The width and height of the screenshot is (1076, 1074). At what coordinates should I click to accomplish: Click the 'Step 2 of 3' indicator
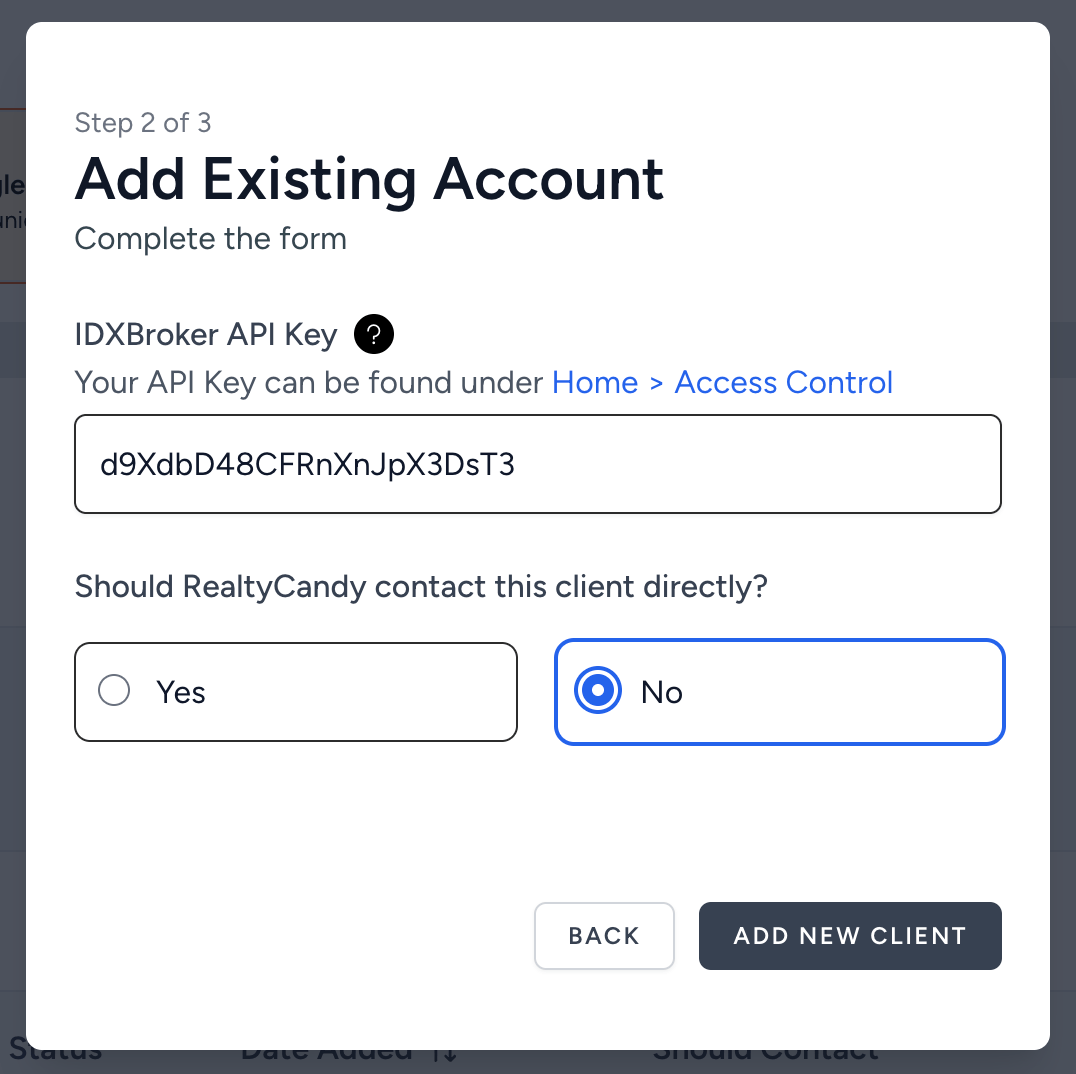pyautogui.click(x=143, y=123)
